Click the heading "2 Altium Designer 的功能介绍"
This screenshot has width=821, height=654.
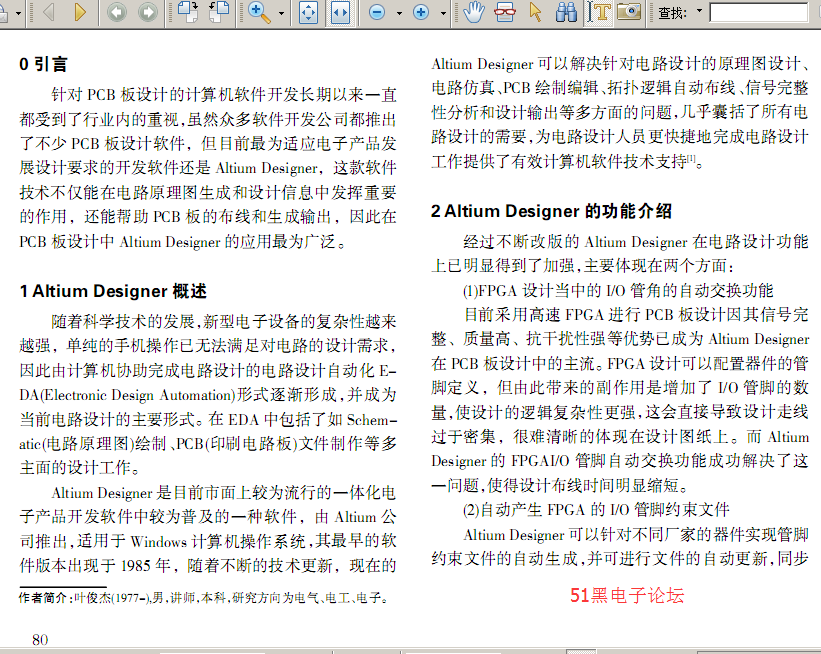point(551,211)
